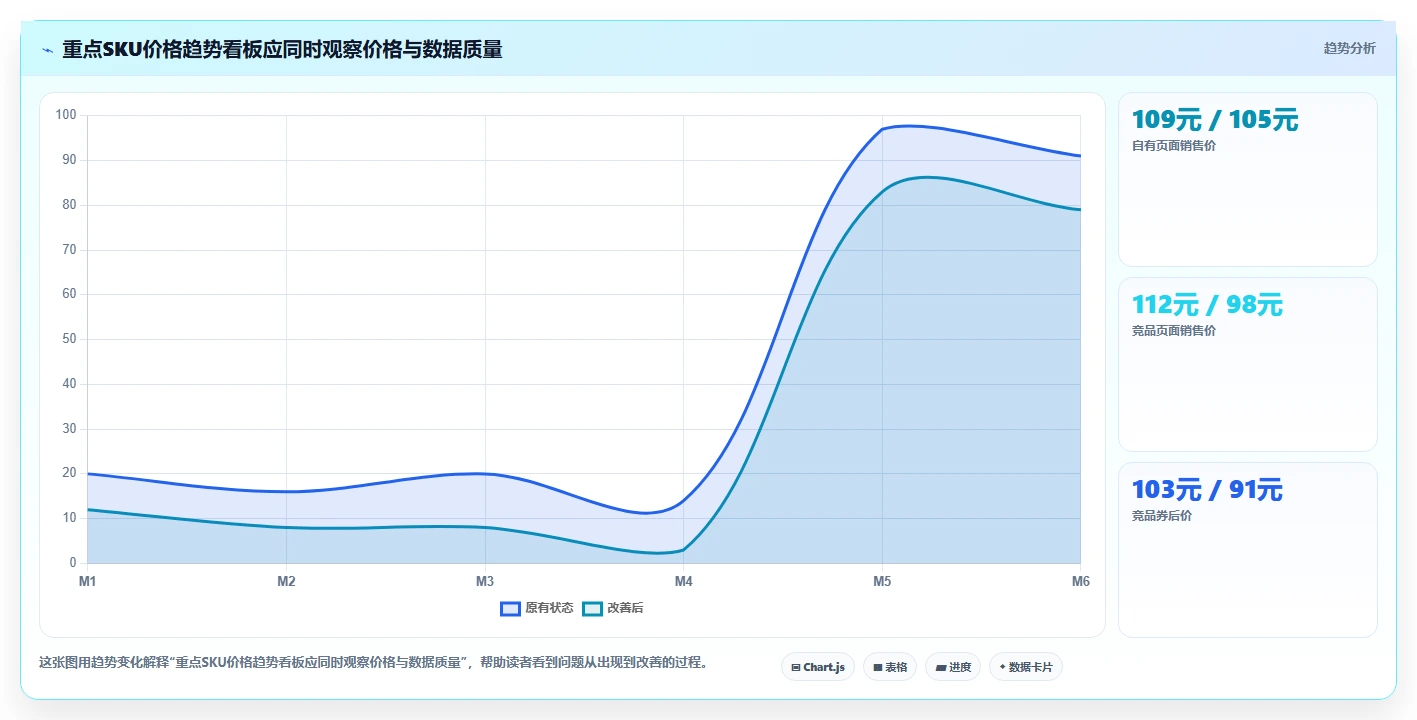Click the 0 y-axis tick label
Viewport: 1417px width, 720px height.
(x=73, y=563)
